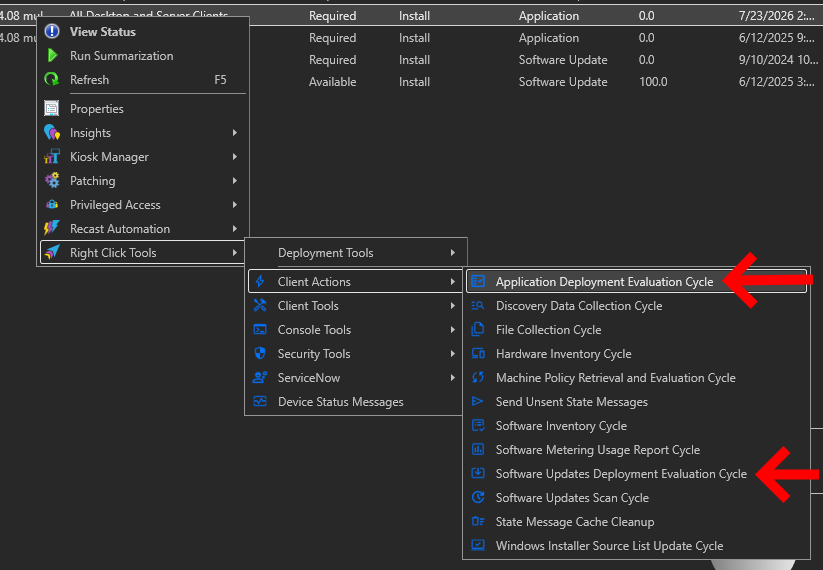823x570 pixels.
Task: Click the Recast Automation lightning icon
Action: point(52,228)
